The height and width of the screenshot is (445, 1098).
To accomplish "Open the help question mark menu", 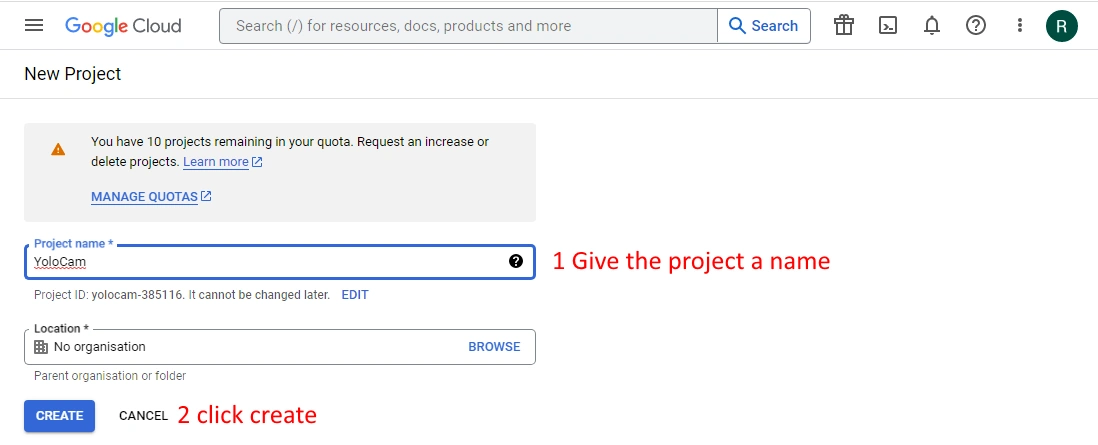I will 976,26.
